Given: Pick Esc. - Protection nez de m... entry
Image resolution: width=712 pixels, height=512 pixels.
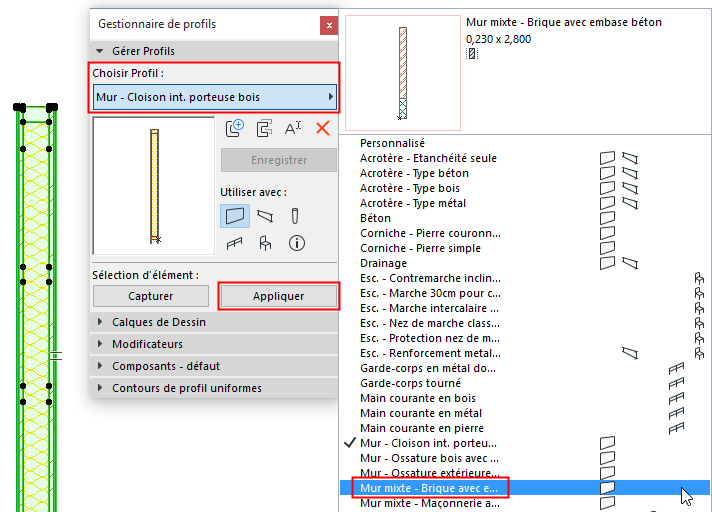Looking at the screenshot, I should pos(525,338).
